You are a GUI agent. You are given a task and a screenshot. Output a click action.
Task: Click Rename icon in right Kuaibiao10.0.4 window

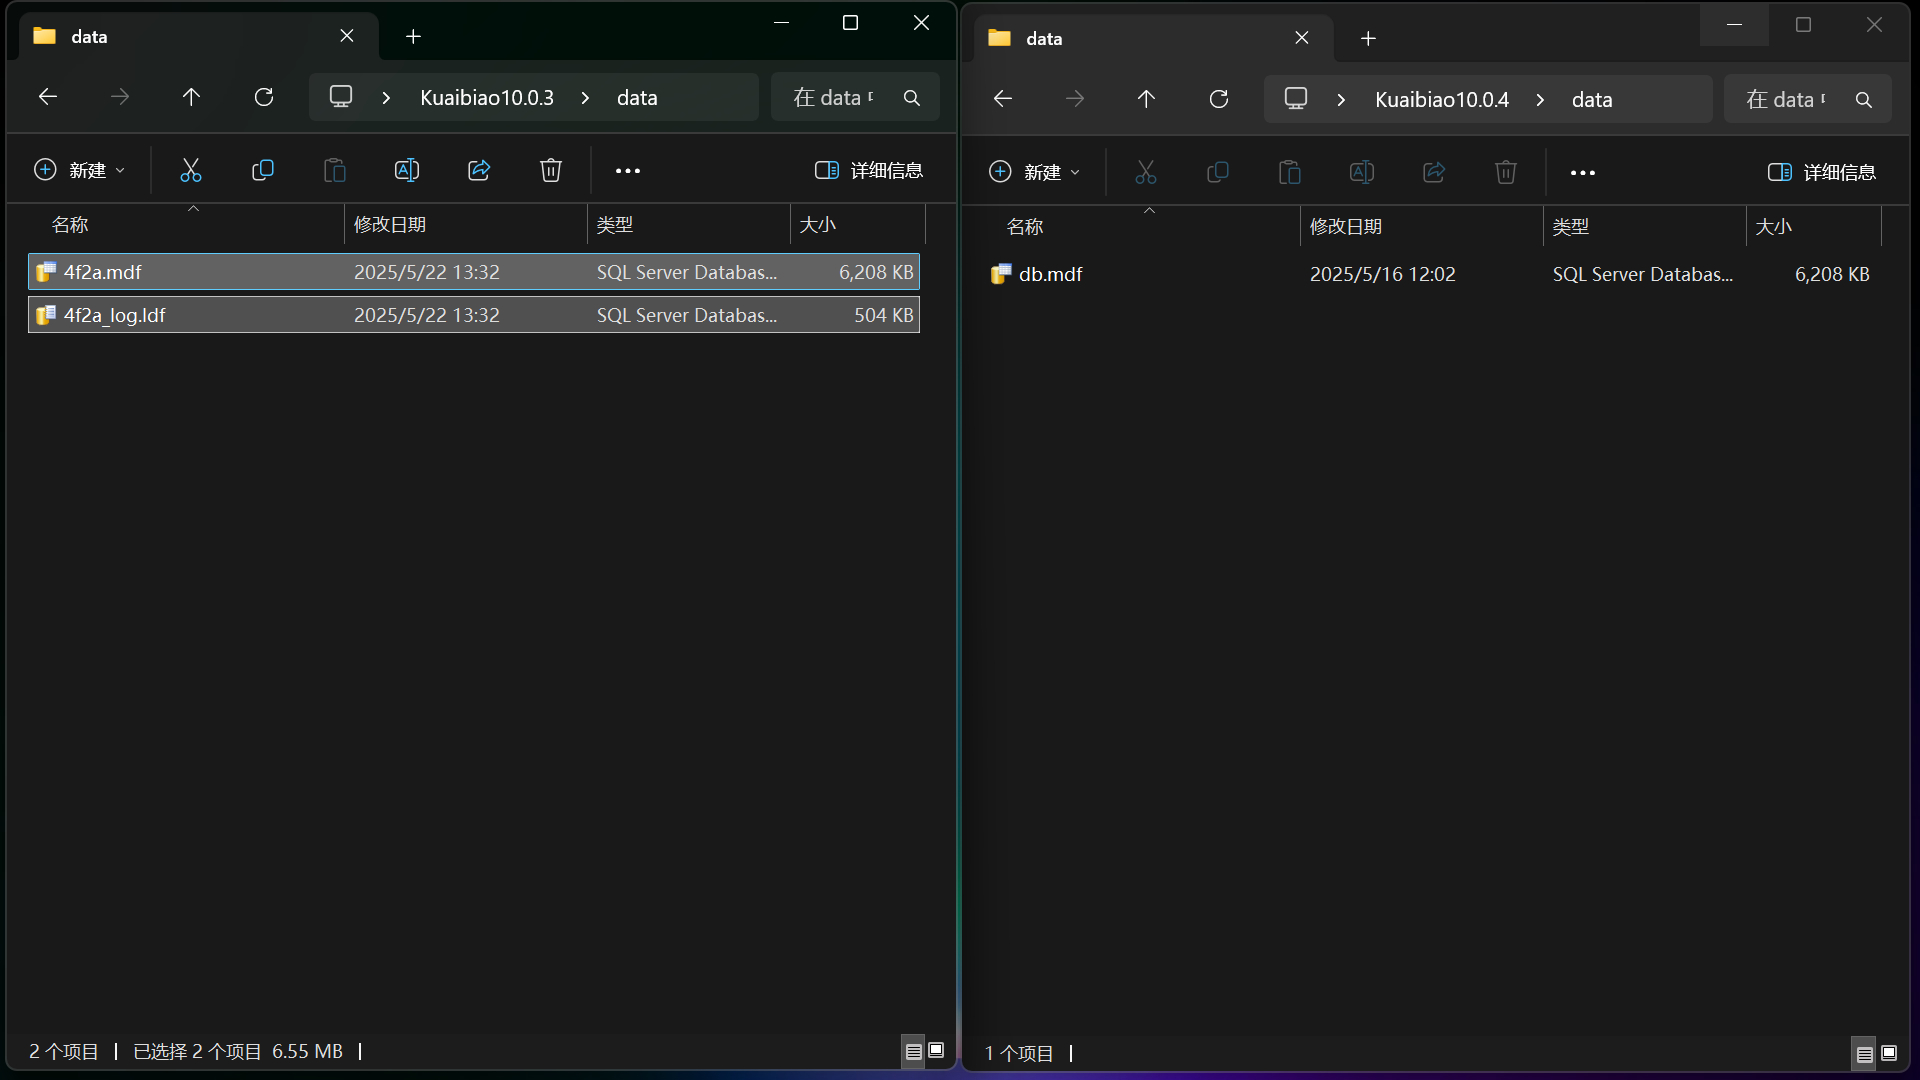click(1362, 172)
